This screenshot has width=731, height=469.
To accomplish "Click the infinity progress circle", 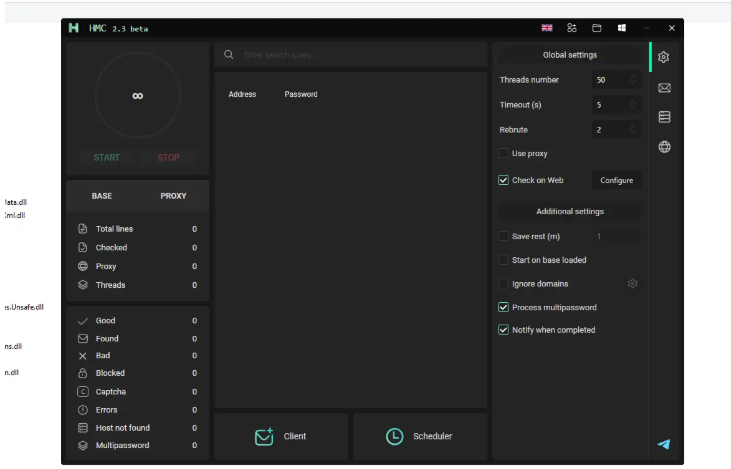I will point(138,95).
